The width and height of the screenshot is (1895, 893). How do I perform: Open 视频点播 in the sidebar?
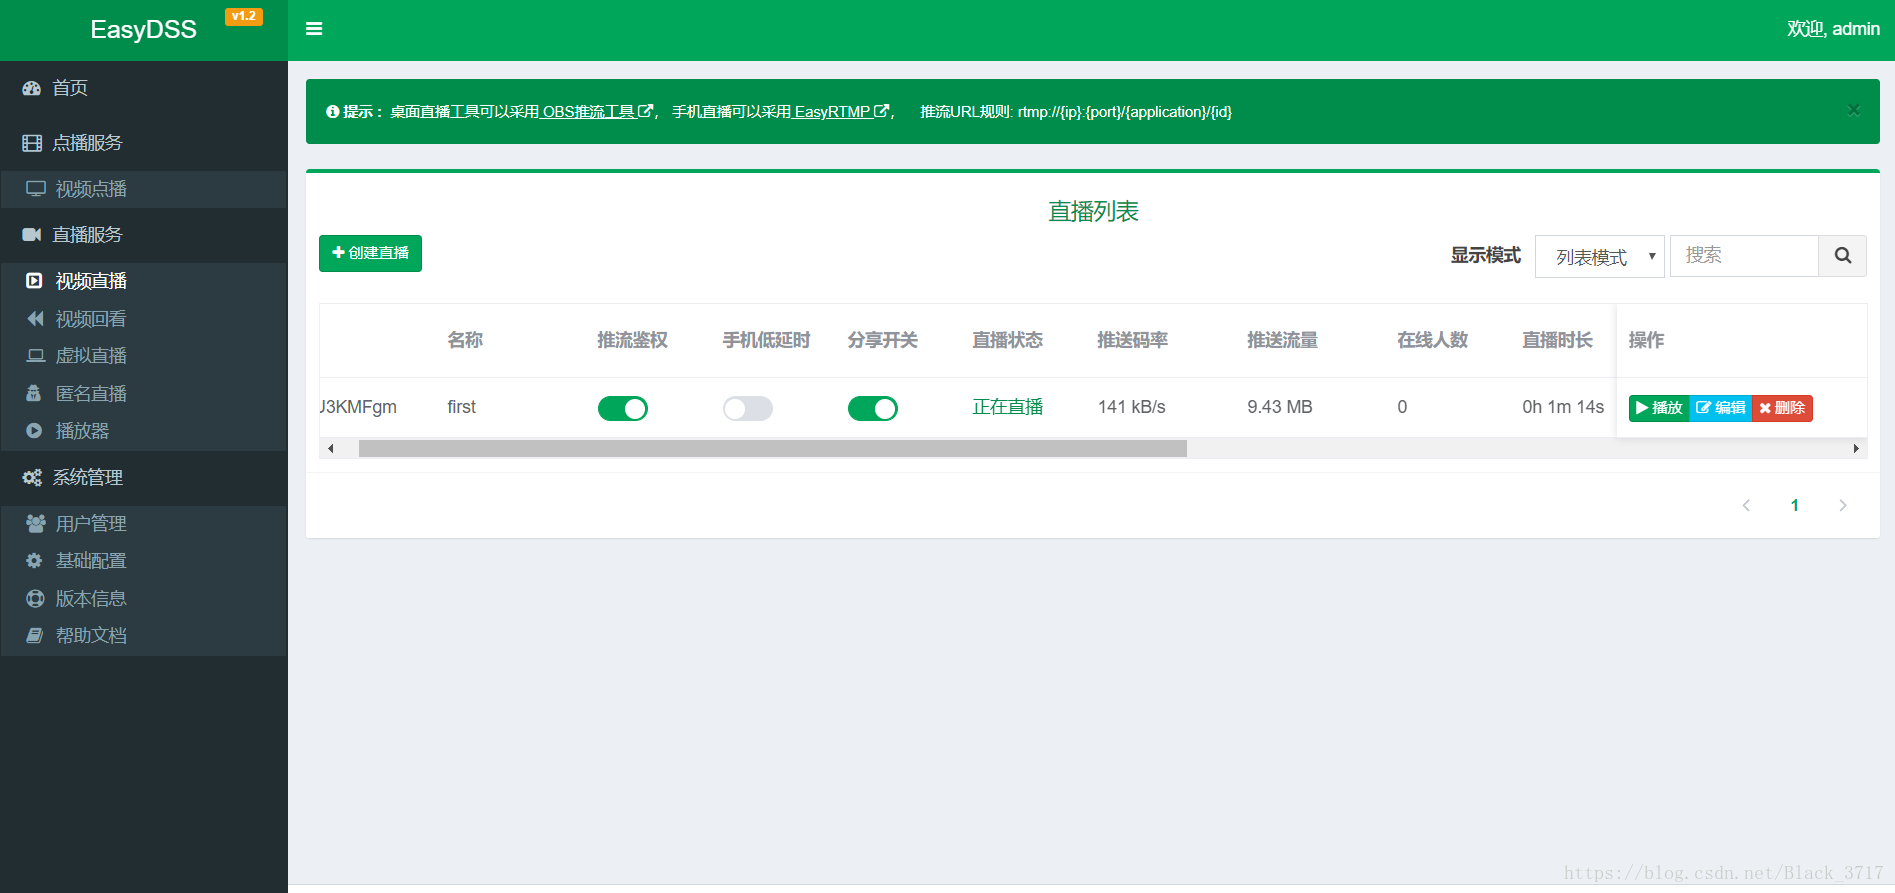pos(144,189)
